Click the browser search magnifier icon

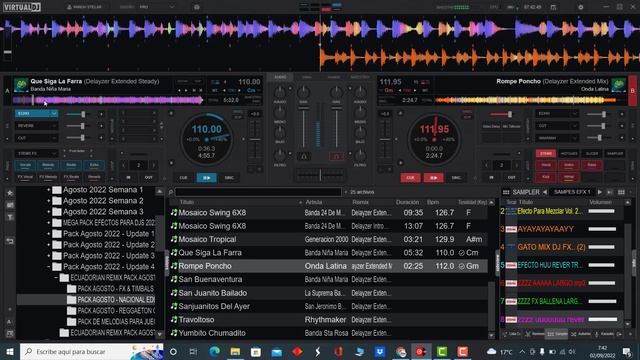pyautogui.click(x=171, y=192)
